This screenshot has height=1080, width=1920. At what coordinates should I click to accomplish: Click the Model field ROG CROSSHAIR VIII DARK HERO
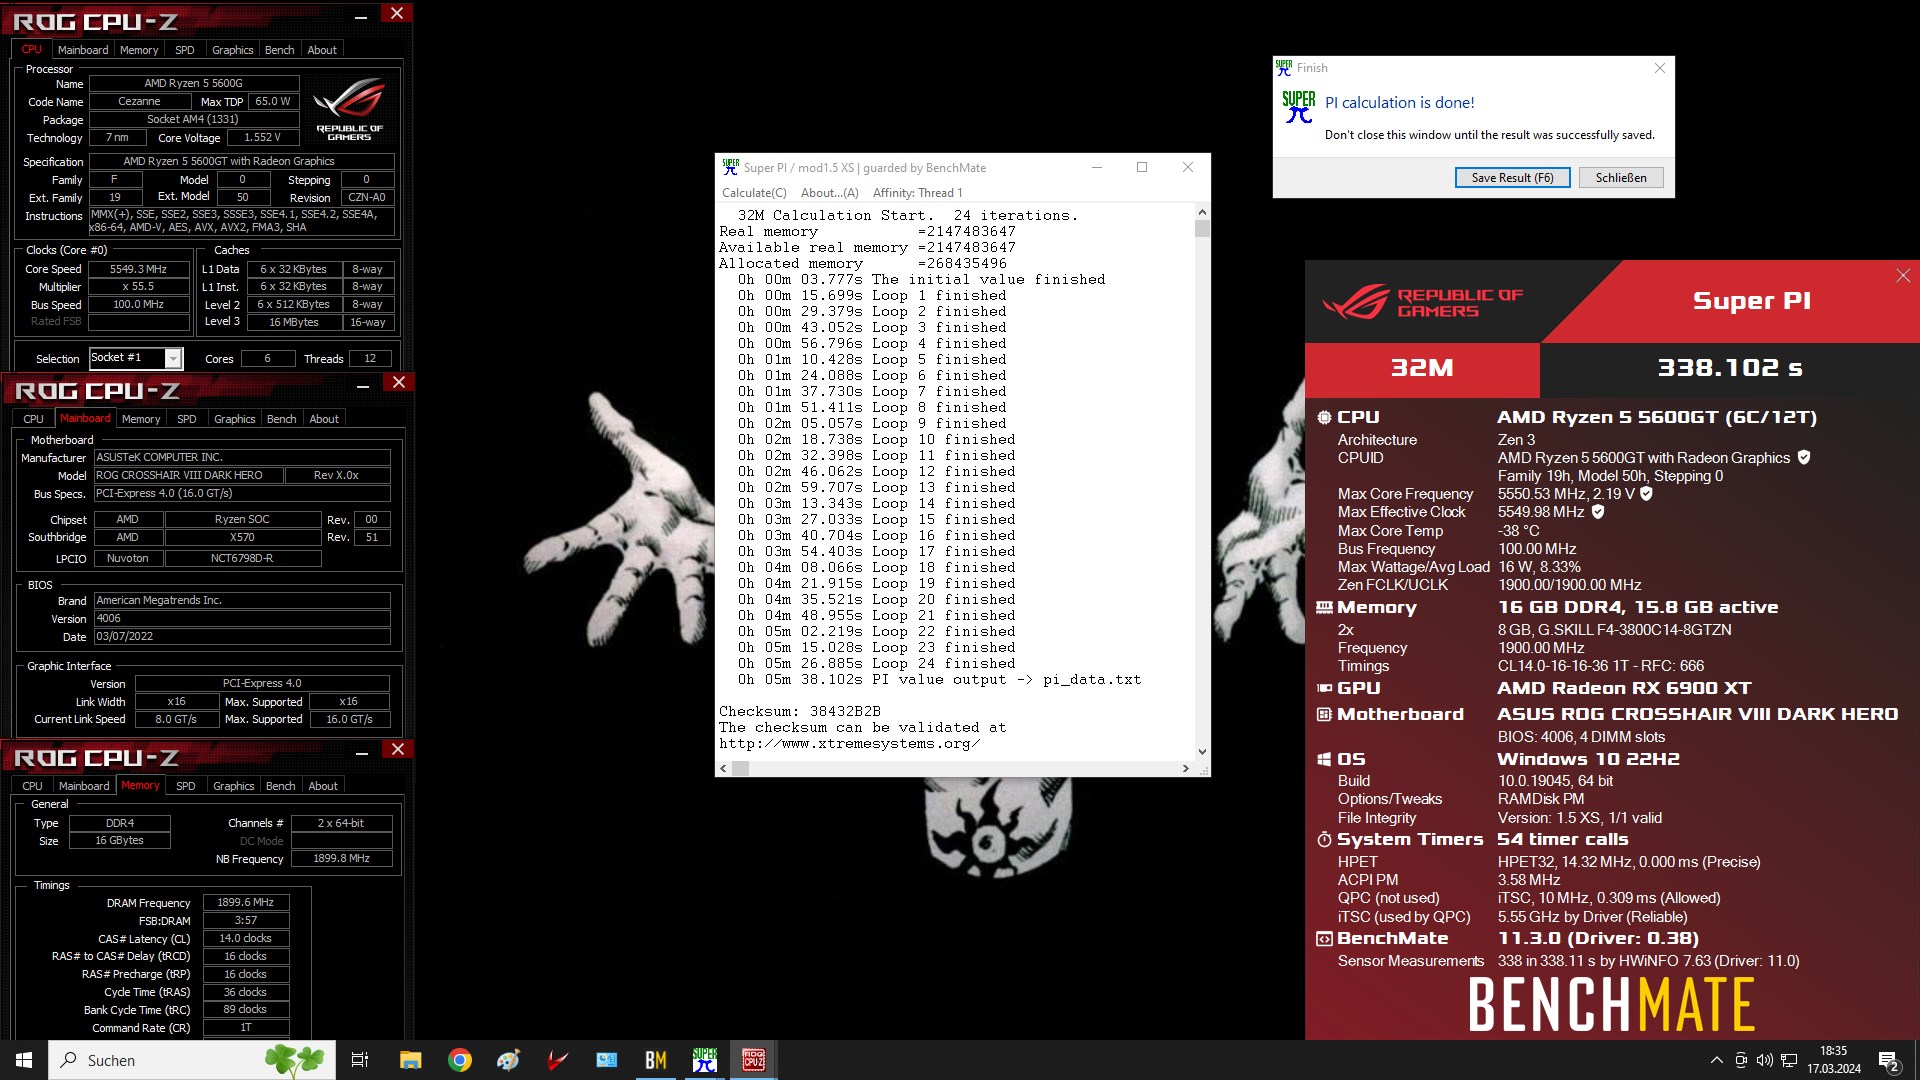coord(186,475)
